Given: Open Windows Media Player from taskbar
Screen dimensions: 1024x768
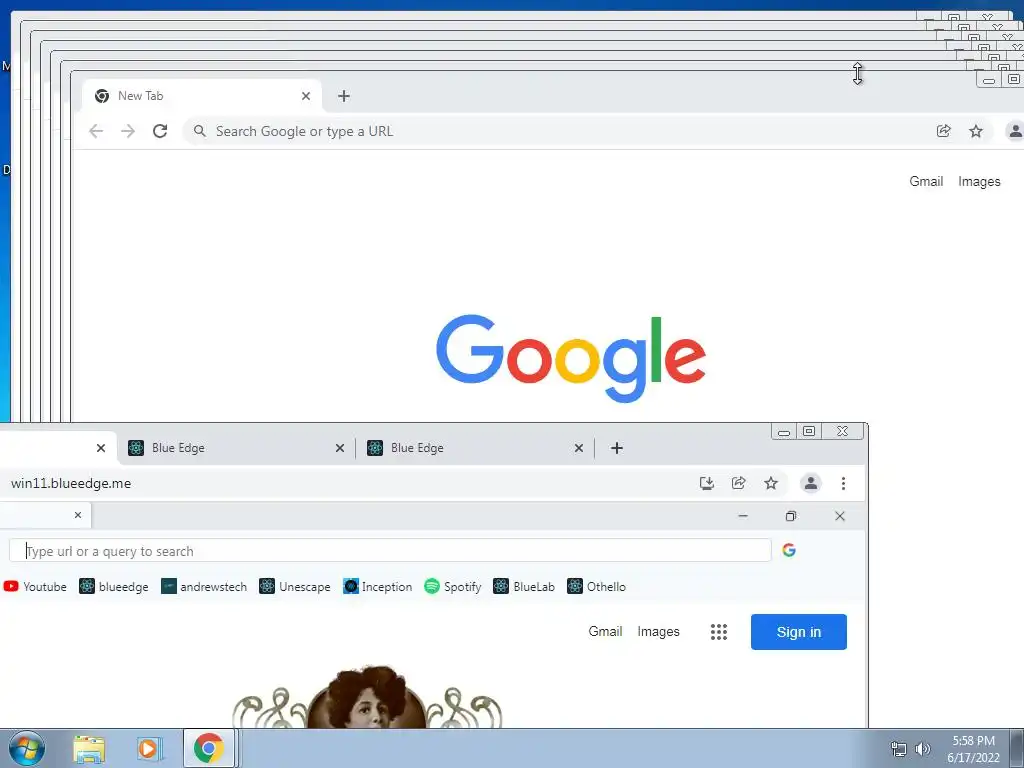Looking at the screenshot, I should [x=148, y=748].
